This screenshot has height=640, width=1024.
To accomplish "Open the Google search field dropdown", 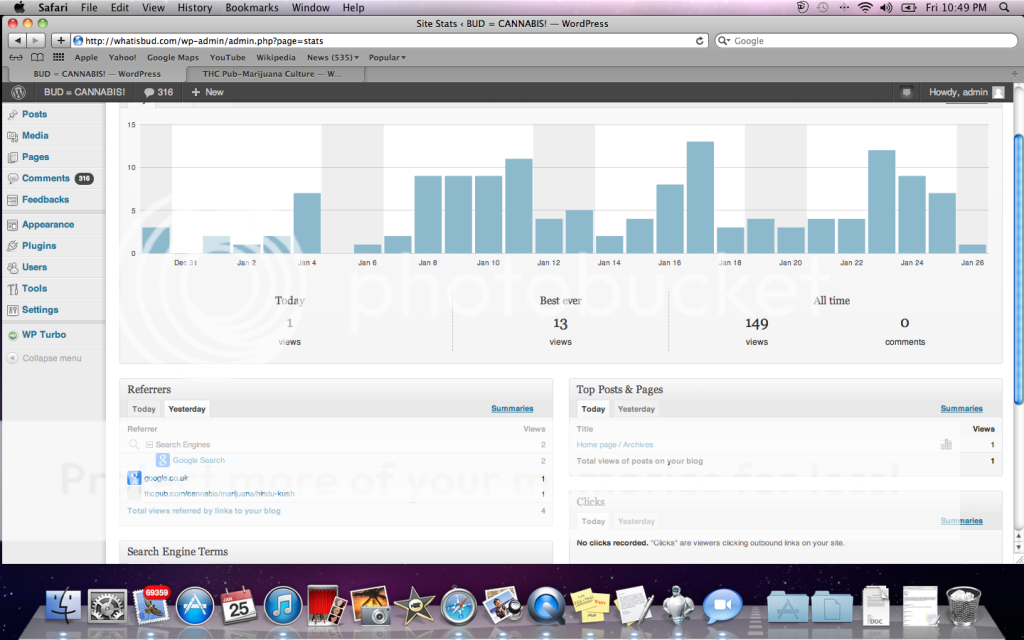I will pos(724,40).
